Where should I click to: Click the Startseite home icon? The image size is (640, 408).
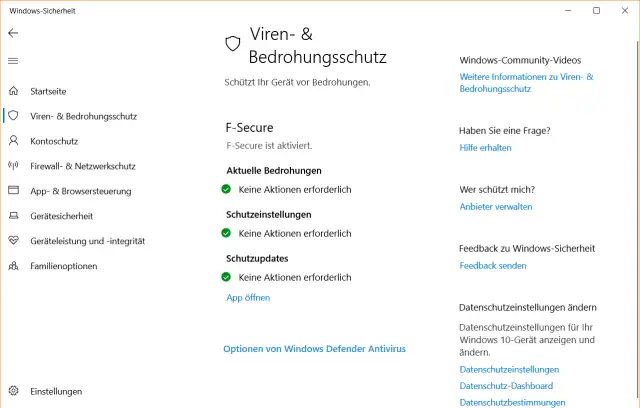pos(13,91)
